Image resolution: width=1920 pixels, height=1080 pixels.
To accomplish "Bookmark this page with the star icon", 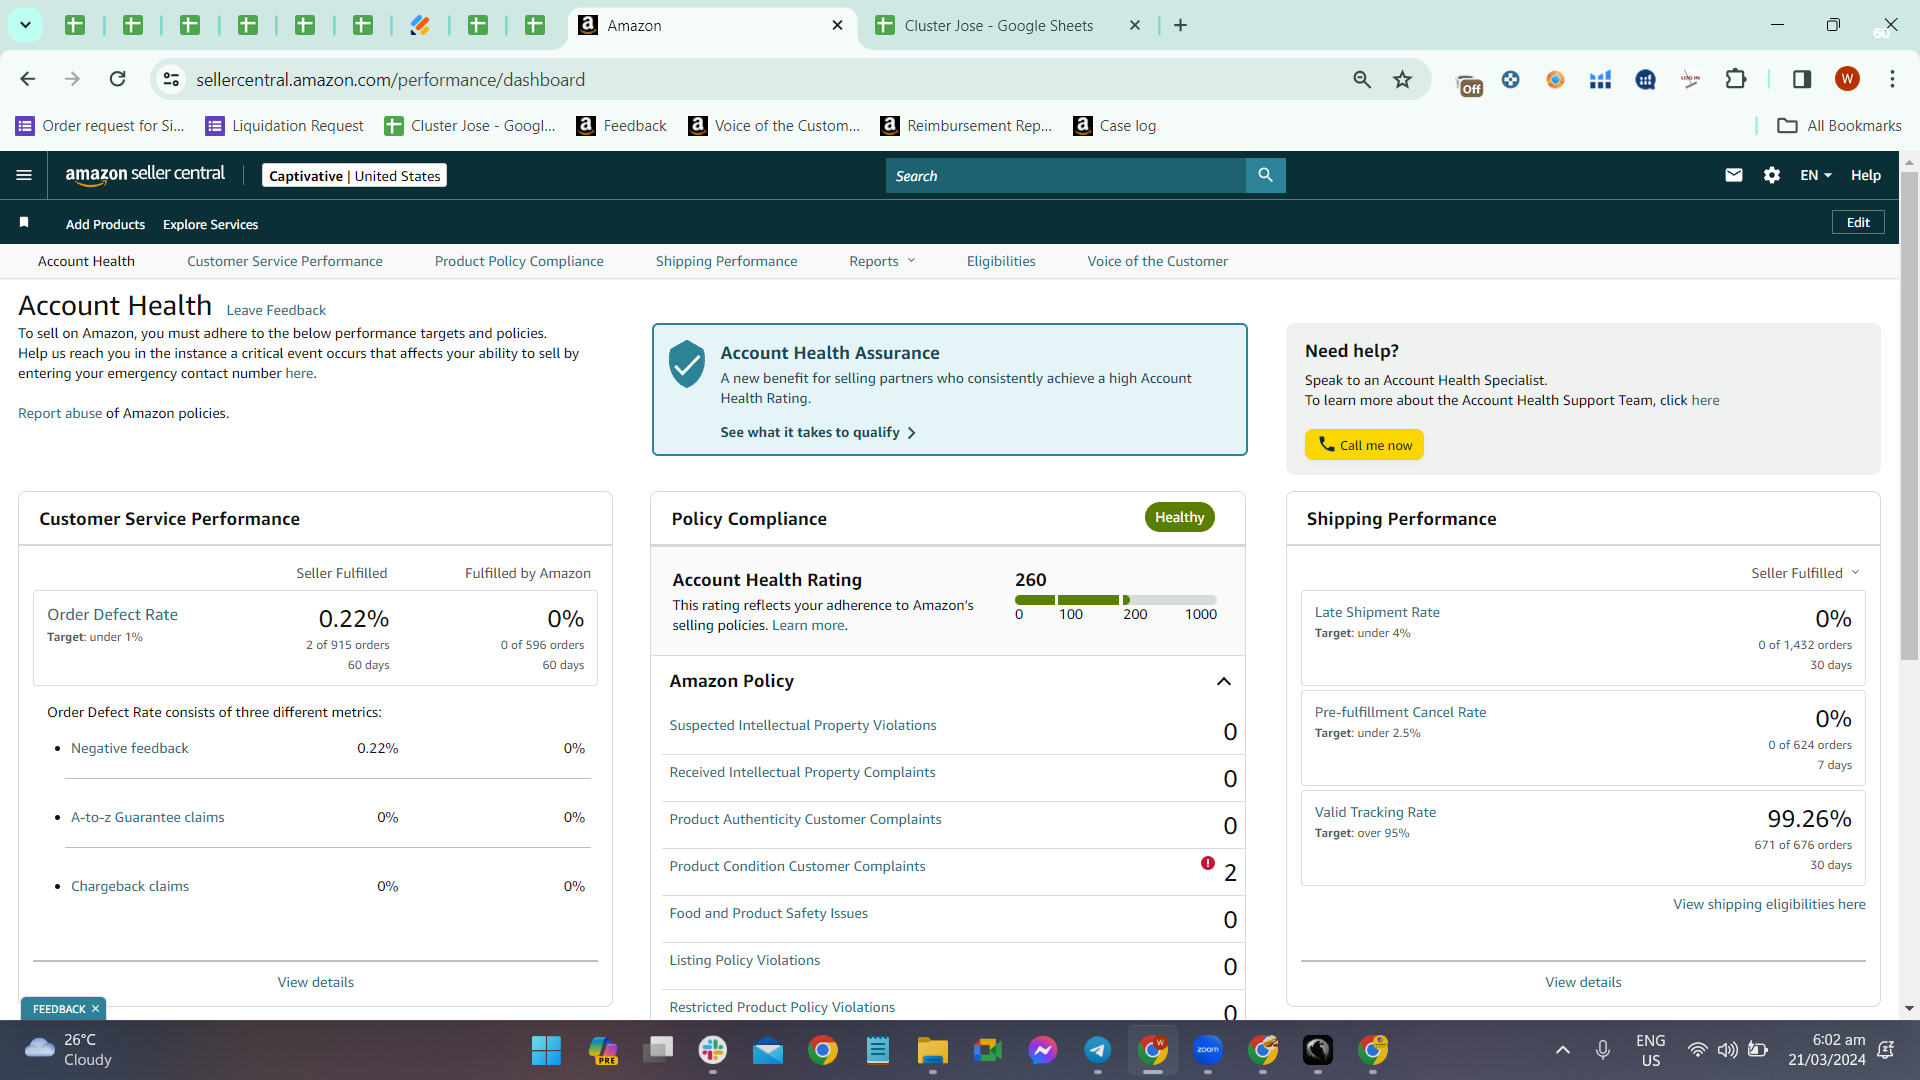I will point(1403,79).
